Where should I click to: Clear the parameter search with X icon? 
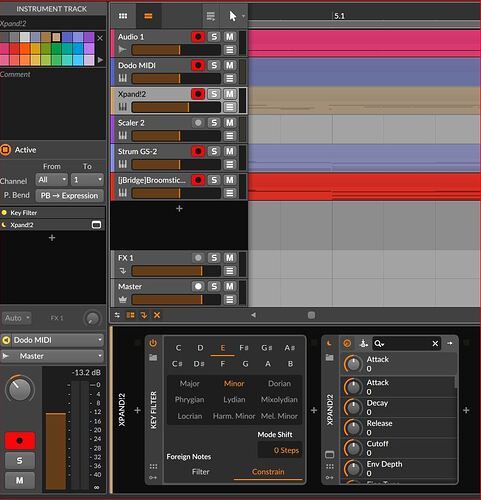[435, 343]
